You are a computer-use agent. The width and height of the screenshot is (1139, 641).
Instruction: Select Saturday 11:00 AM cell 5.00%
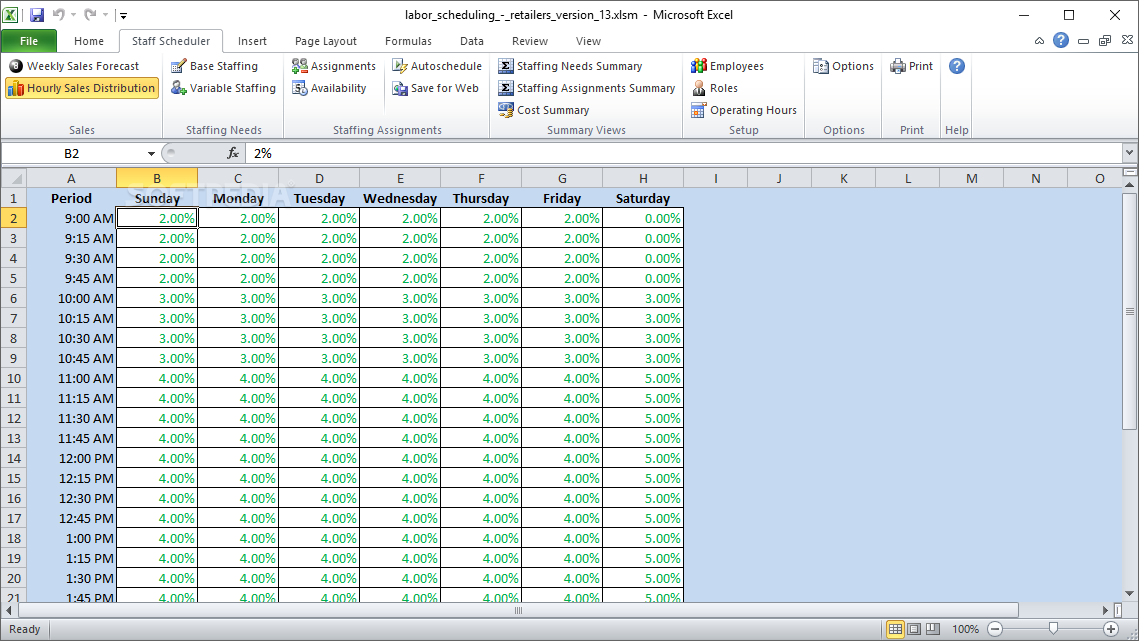(643, 379)
